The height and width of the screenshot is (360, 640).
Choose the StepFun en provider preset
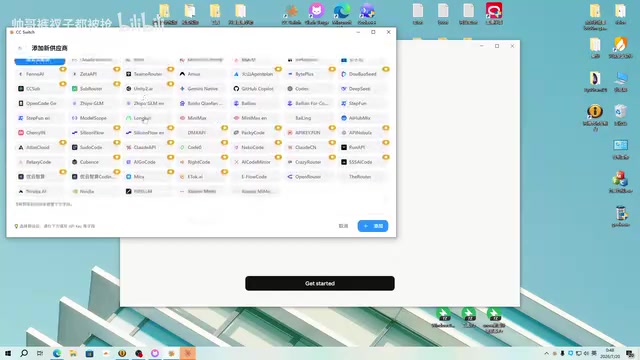(40, 118)
